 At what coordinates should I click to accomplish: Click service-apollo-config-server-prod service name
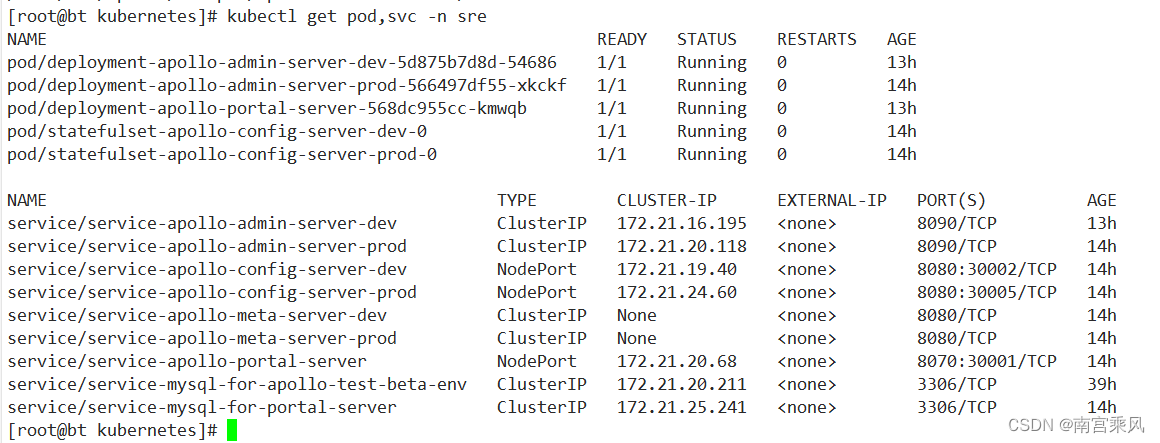212,292
